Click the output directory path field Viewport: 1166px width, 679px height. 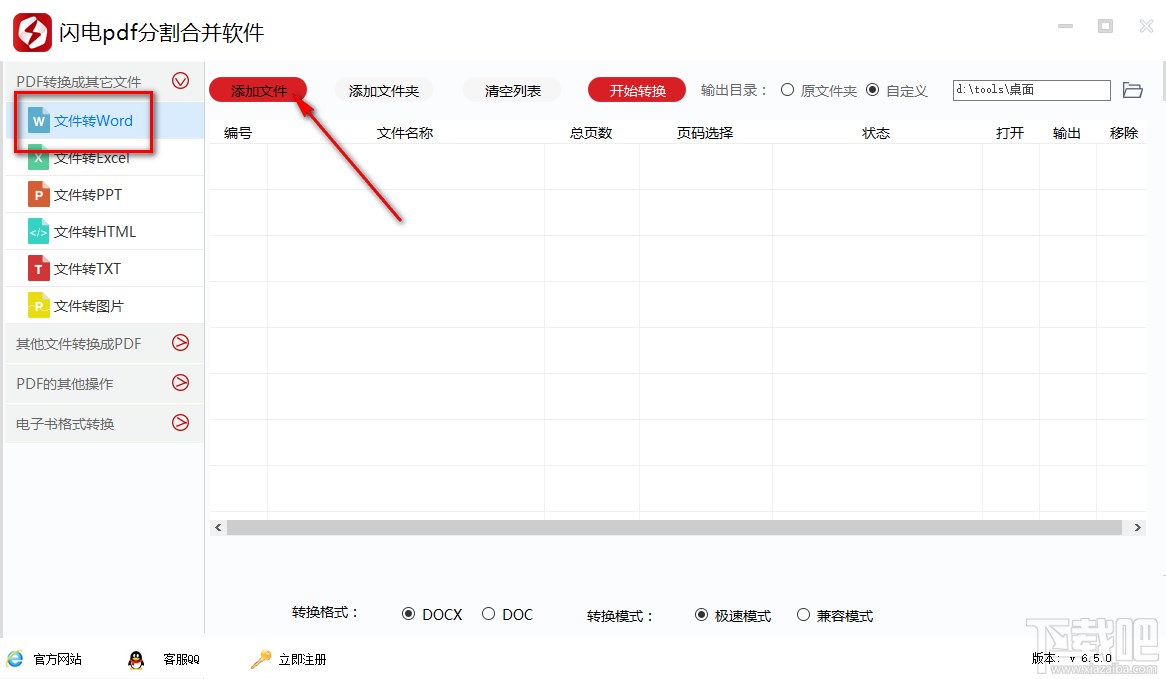click(1030, 90)
